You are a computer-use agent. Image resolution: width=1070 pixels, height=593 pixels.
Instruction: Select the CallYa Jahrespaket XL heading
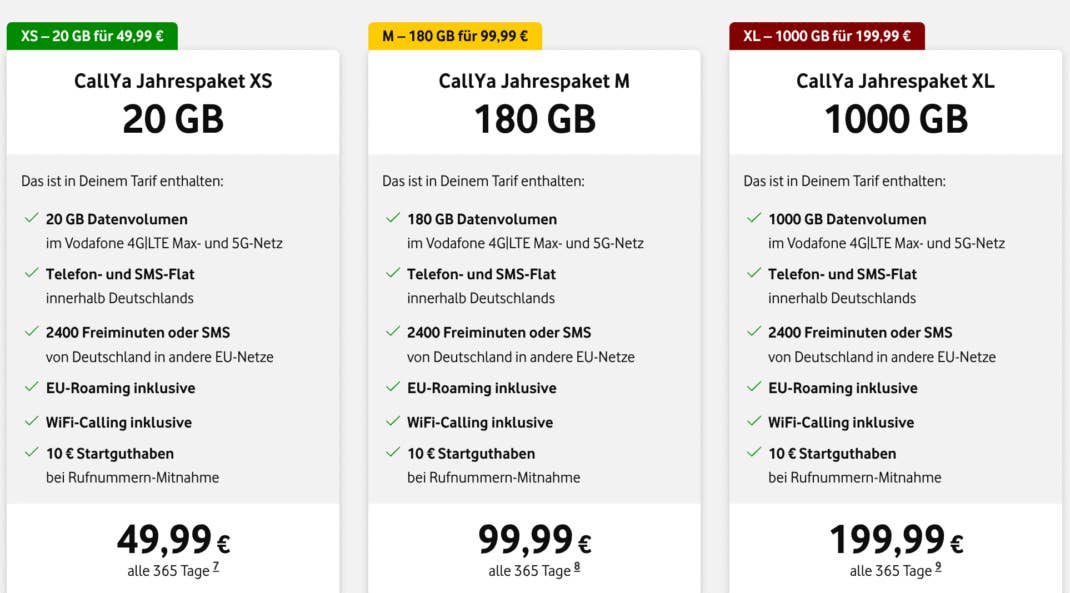(895, 81)
